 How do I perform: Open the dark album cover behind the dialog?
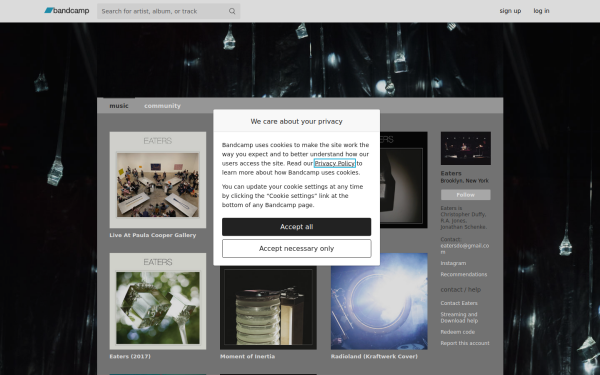click(x=404, y=180)
